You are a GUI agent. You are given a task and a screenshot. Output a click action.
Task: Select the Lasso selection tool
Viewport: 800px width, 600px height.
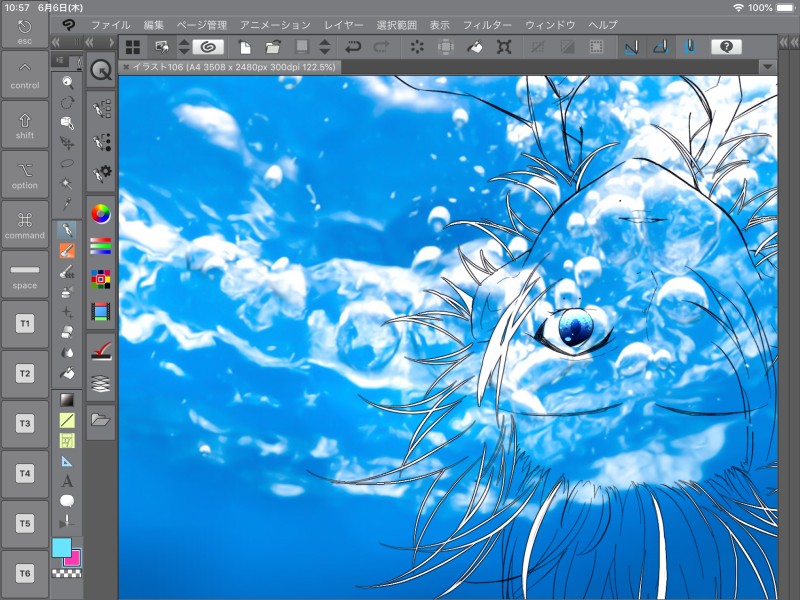[x=67, y=163]
